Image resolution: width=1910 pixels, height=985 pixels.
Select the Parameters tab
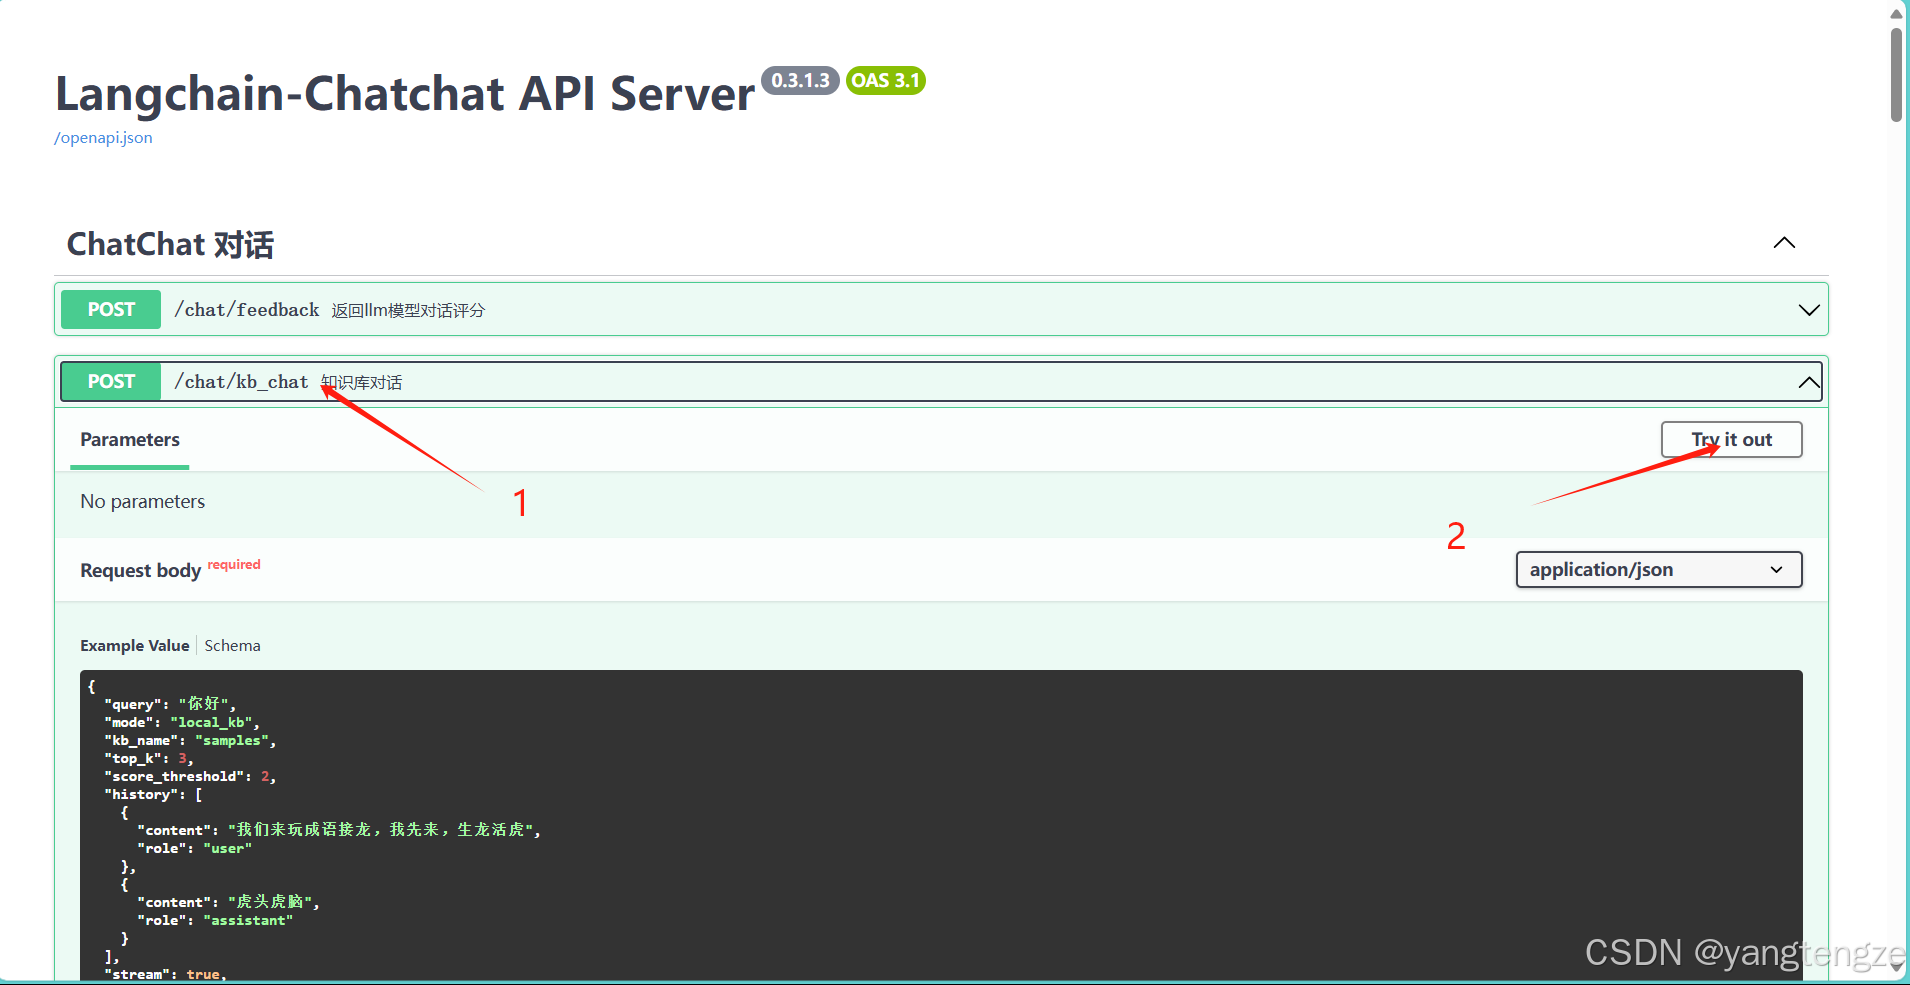[x=130, y=440]
